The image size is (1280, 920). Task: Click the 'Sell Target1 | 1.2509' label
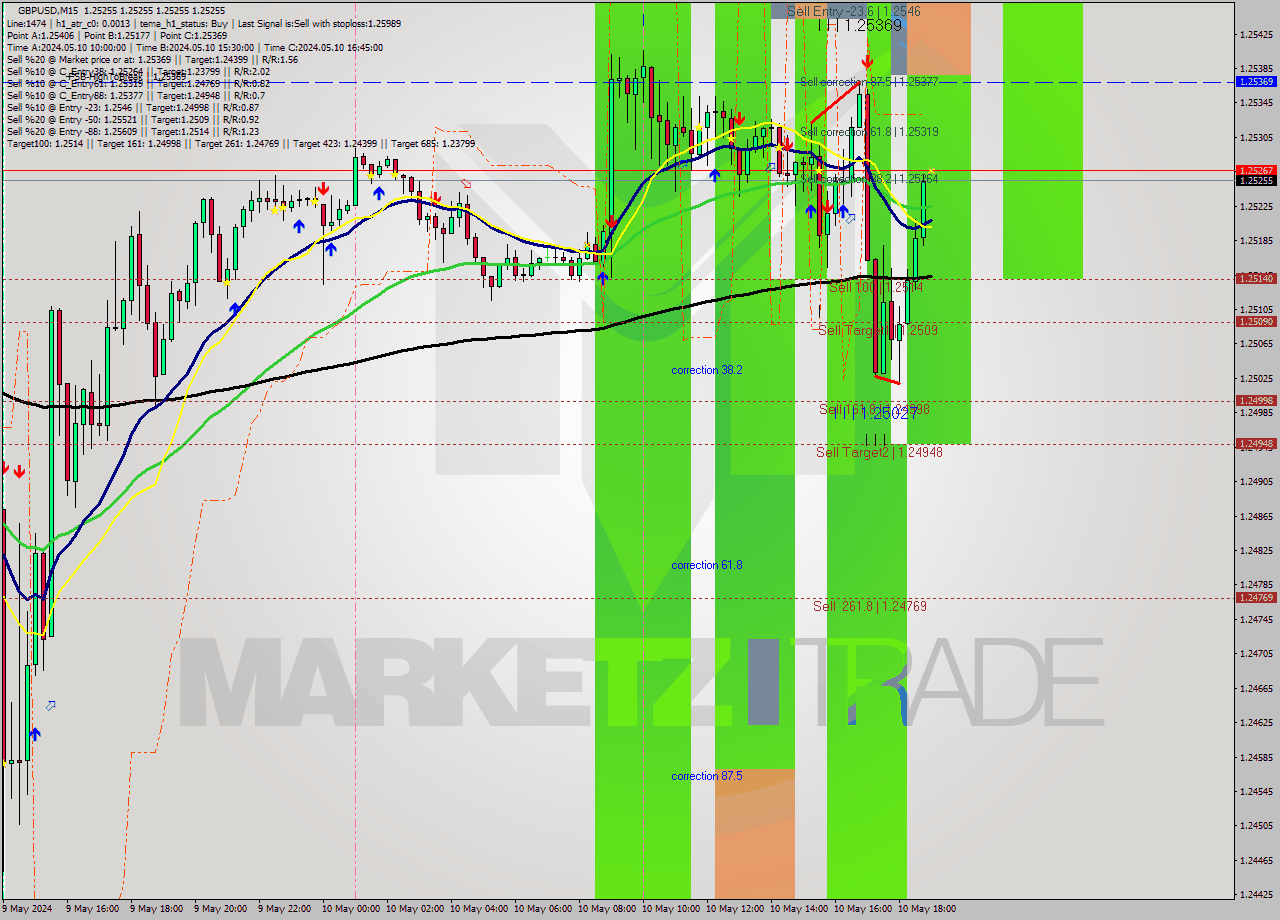click(x=878, y=330)
